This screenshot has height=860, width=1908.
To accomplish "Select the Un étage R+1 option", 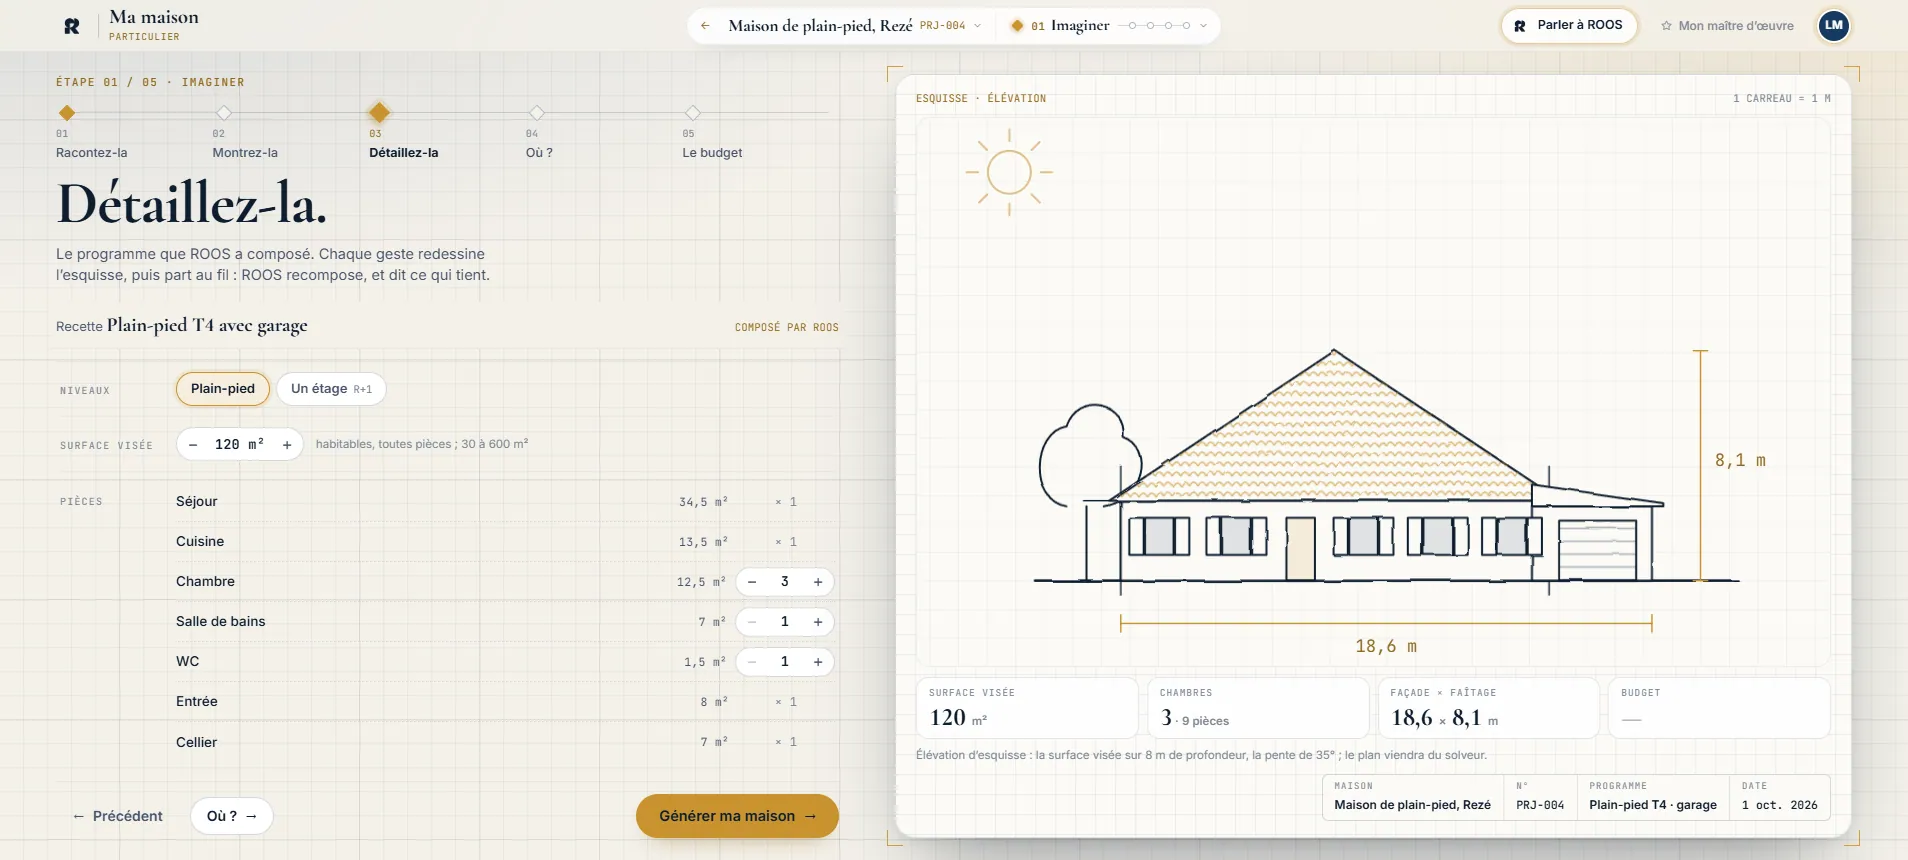I will (331, 389).
